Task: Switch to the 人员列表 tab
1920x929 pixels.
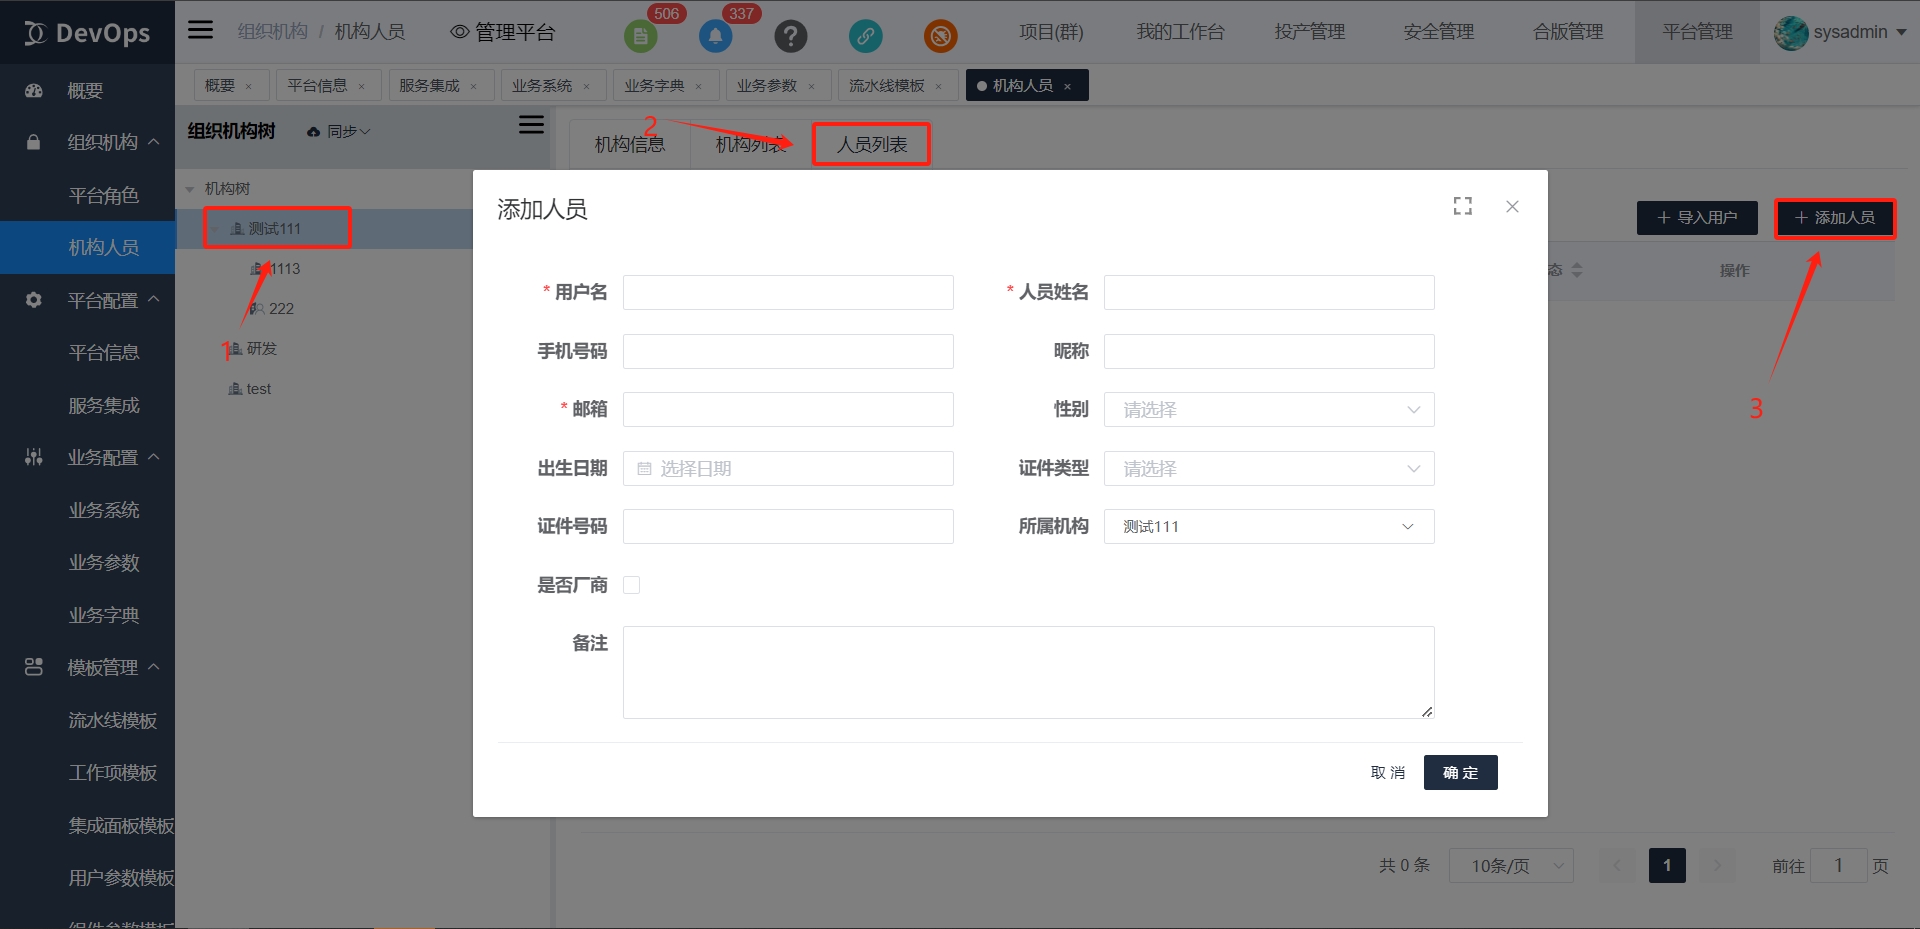Action: tap(871, 145)
